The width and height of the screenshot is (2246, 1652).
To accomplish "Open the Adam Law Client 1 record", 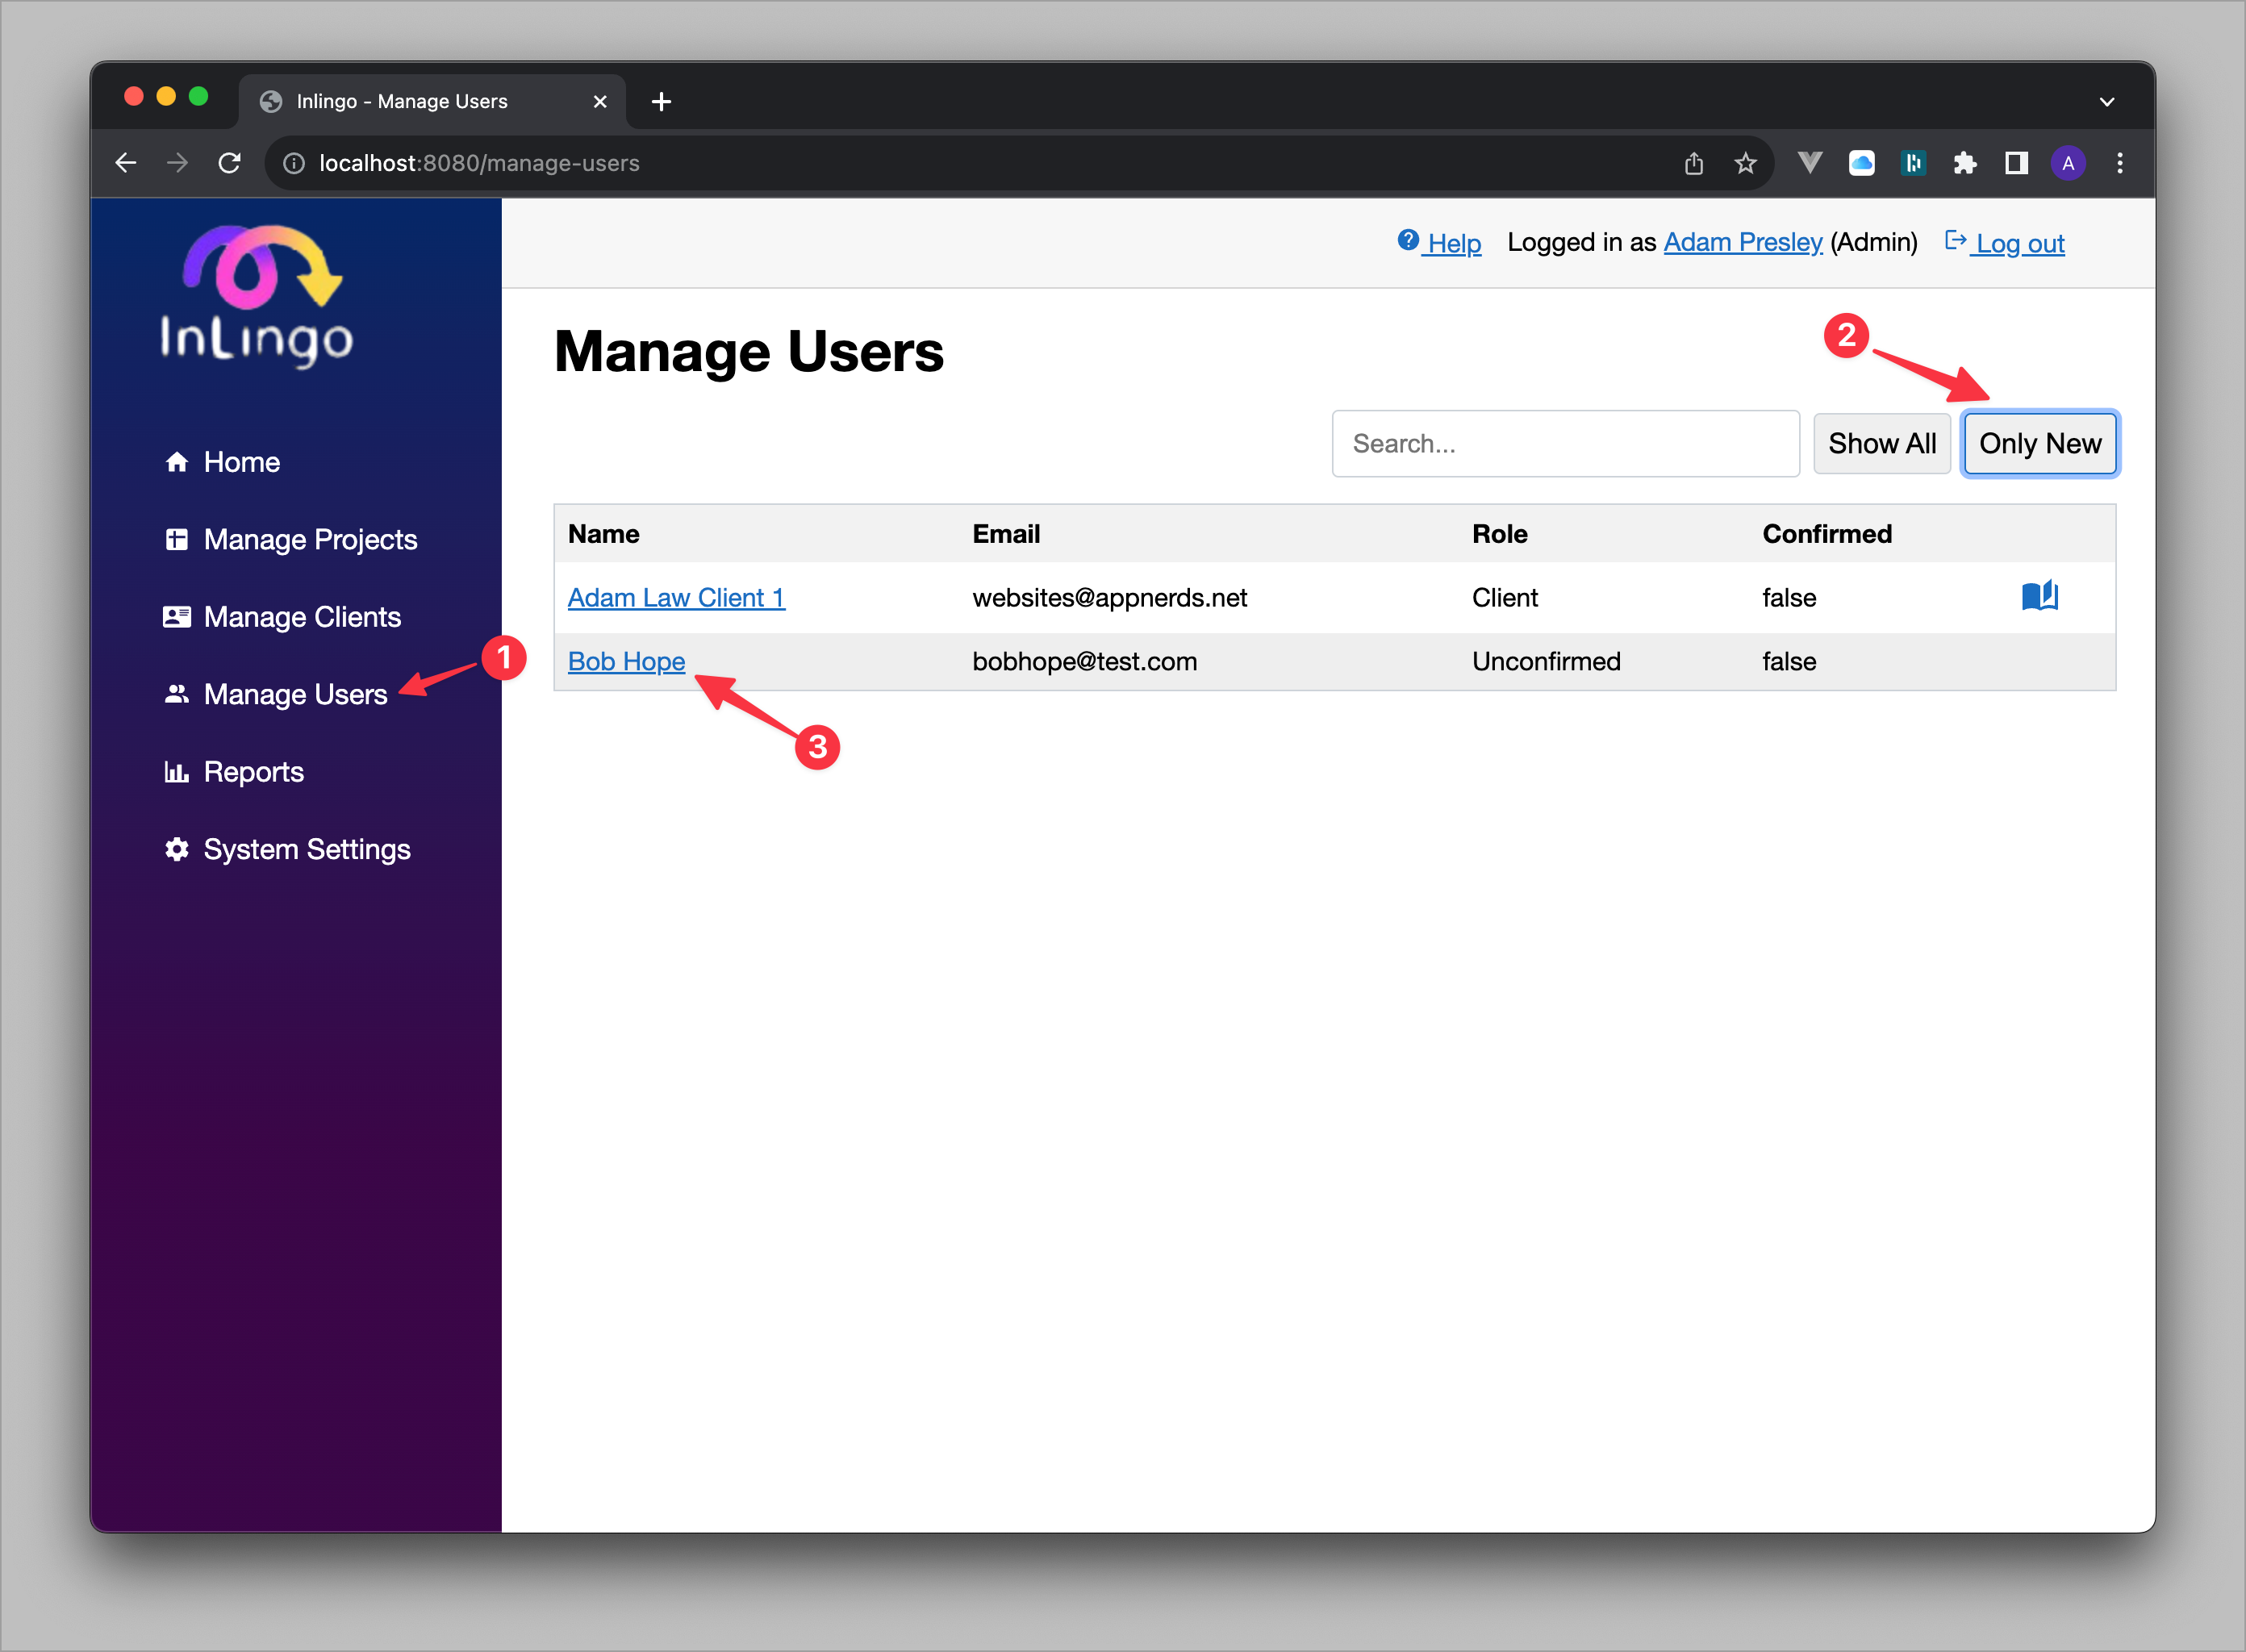I will (x=676, y=597).
